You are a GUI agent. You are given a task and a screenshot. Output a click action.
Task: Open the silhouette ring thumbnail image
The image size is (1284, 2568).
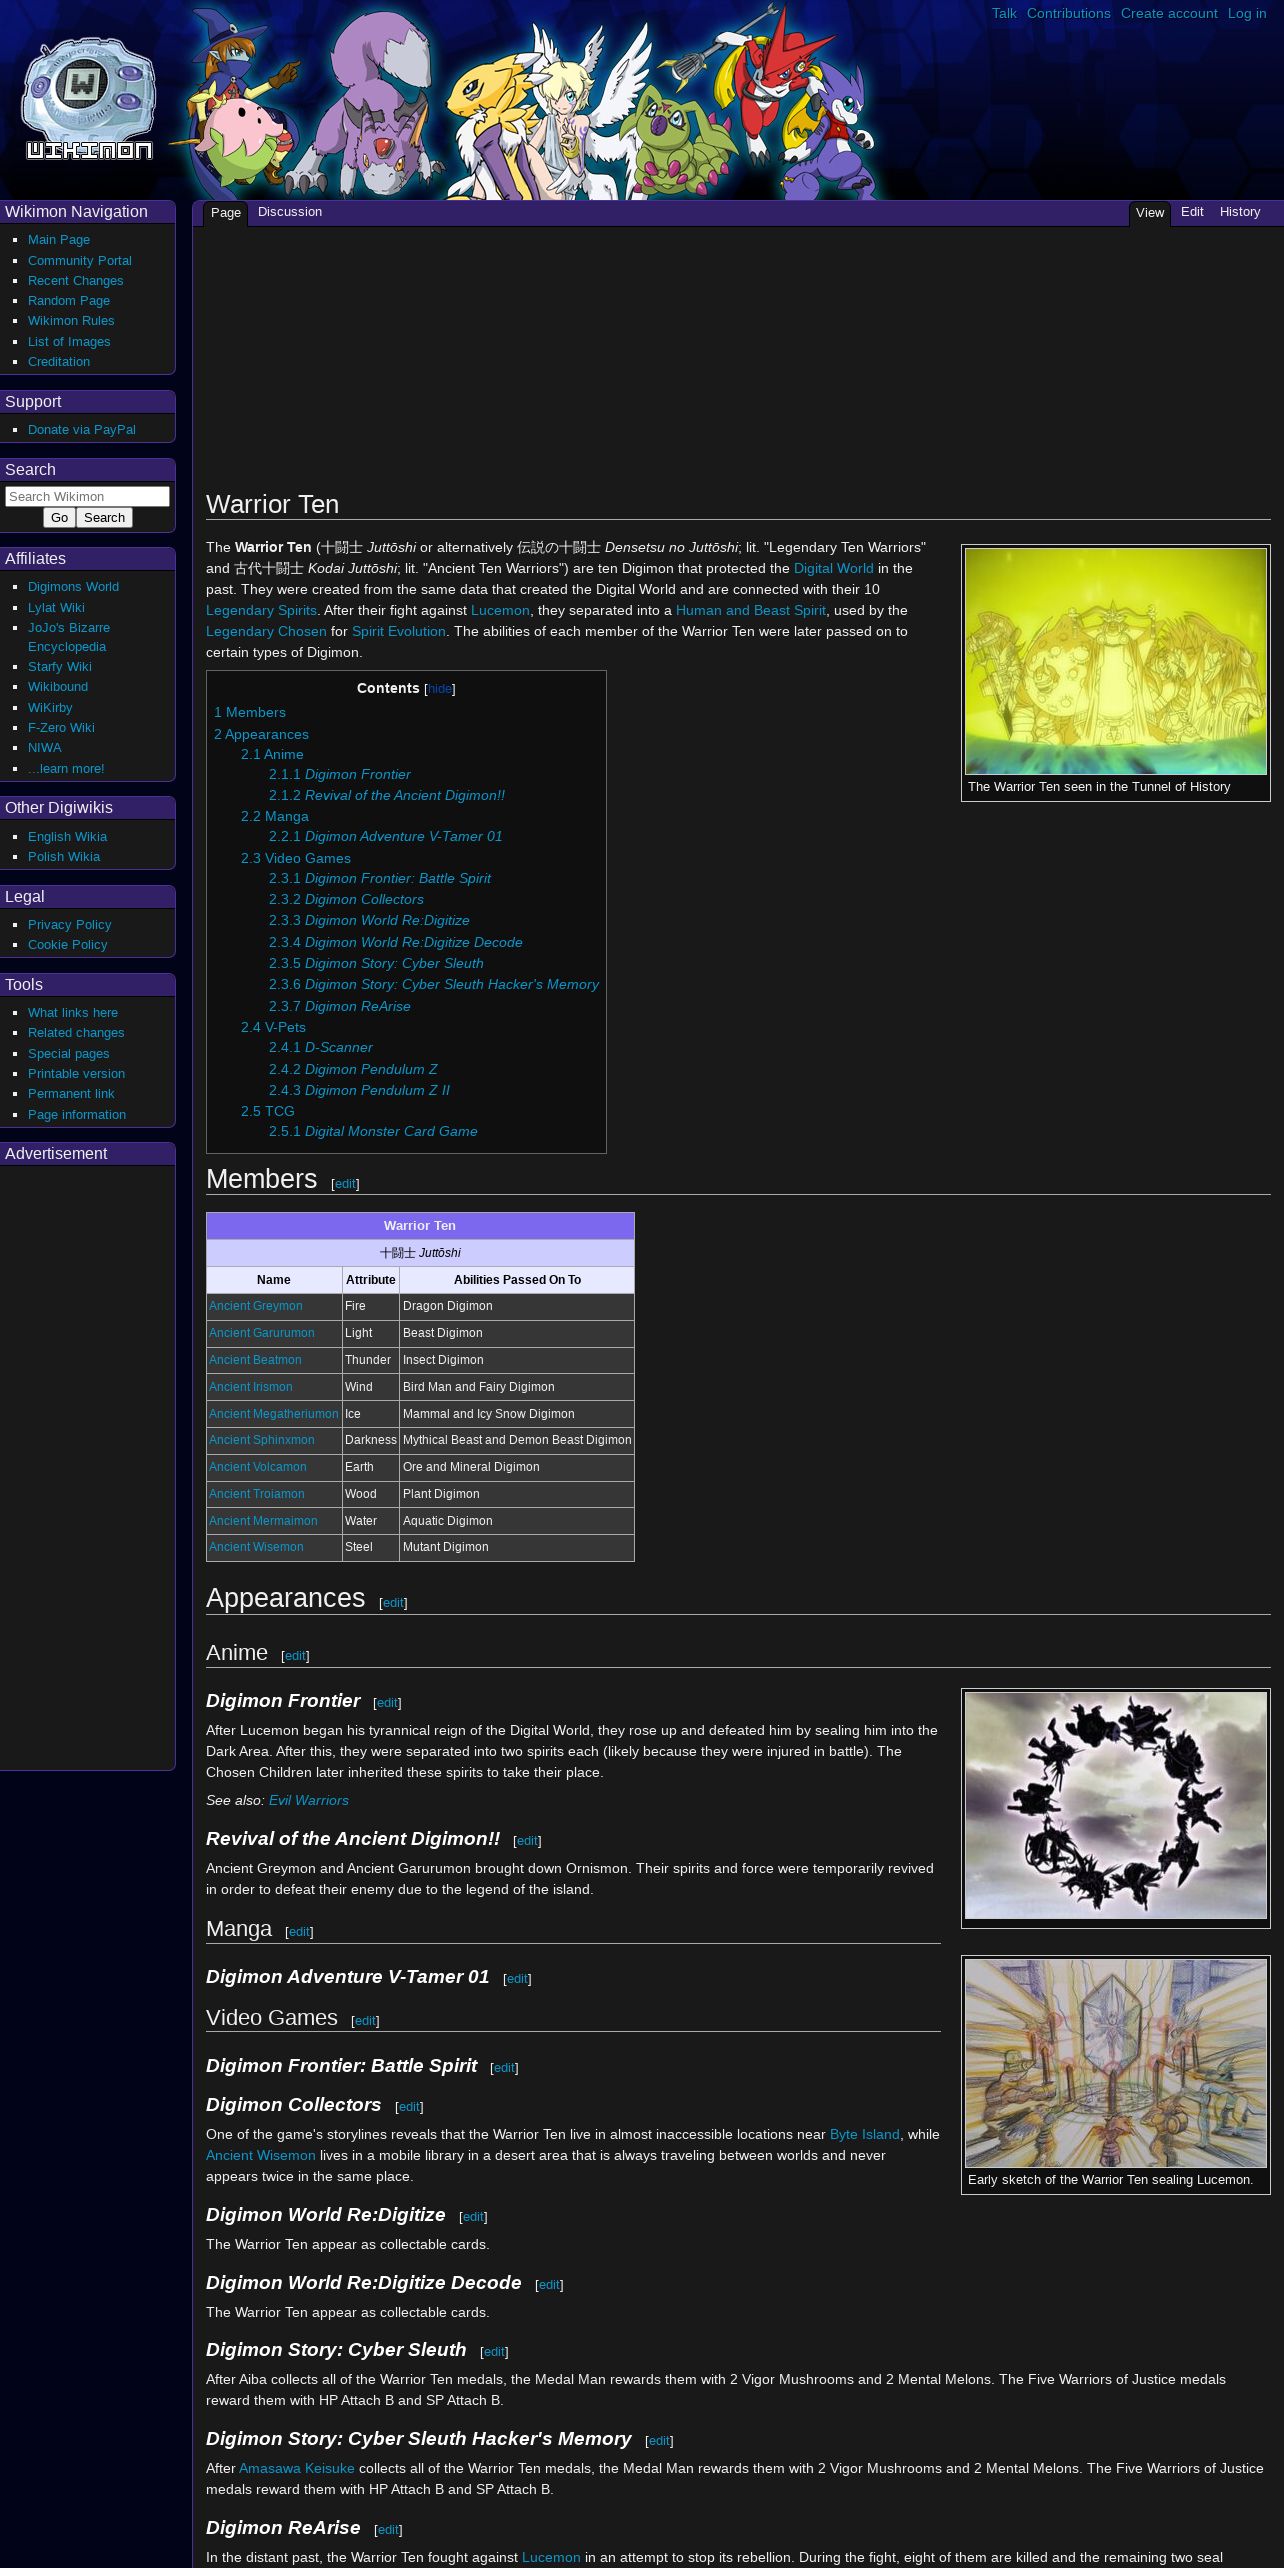pos(1116,1805)
